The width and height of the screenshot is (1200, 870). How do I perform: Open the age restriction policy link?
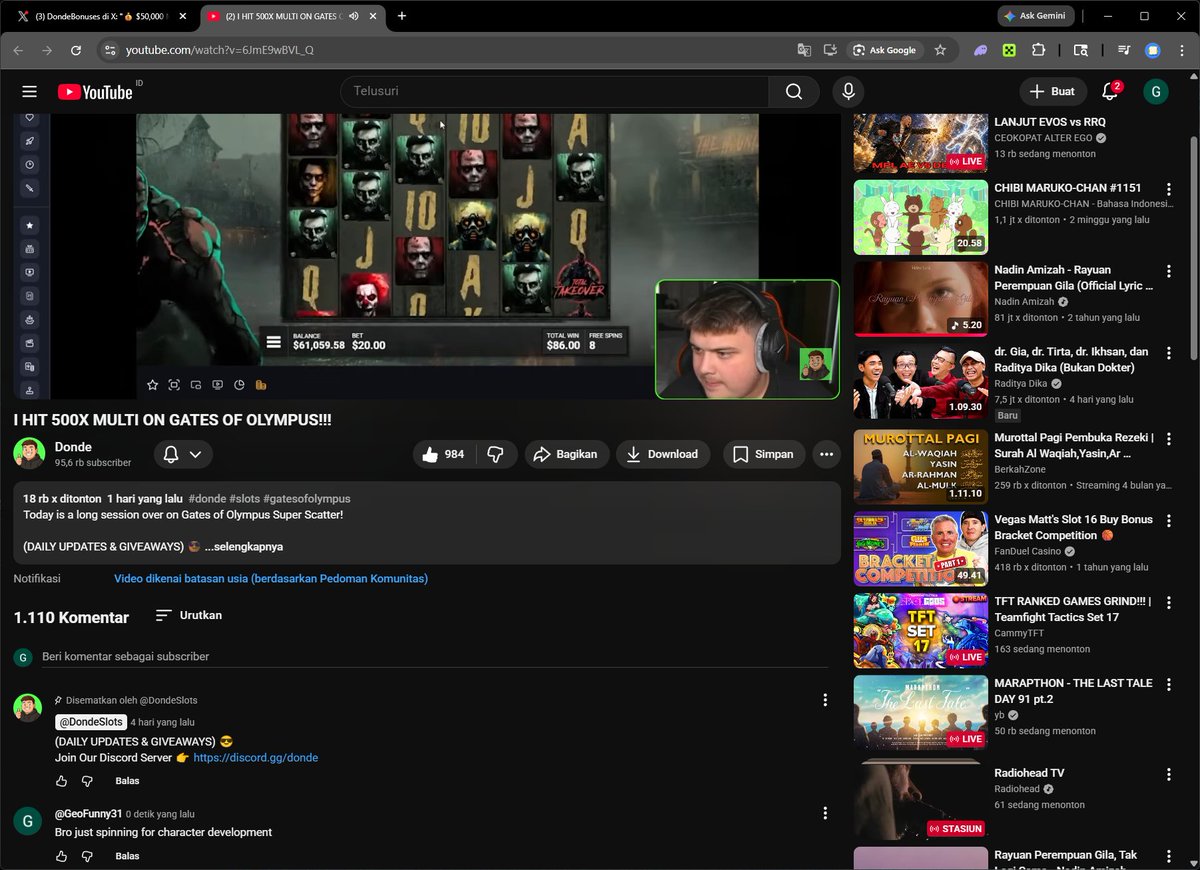[271, 579]
